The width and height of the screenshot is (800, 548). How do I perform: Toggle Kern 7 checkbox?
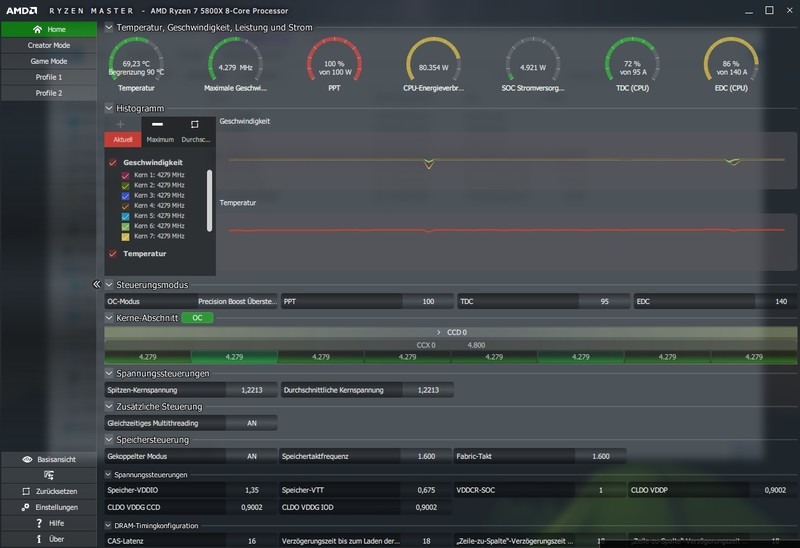(x=126, y=237)
